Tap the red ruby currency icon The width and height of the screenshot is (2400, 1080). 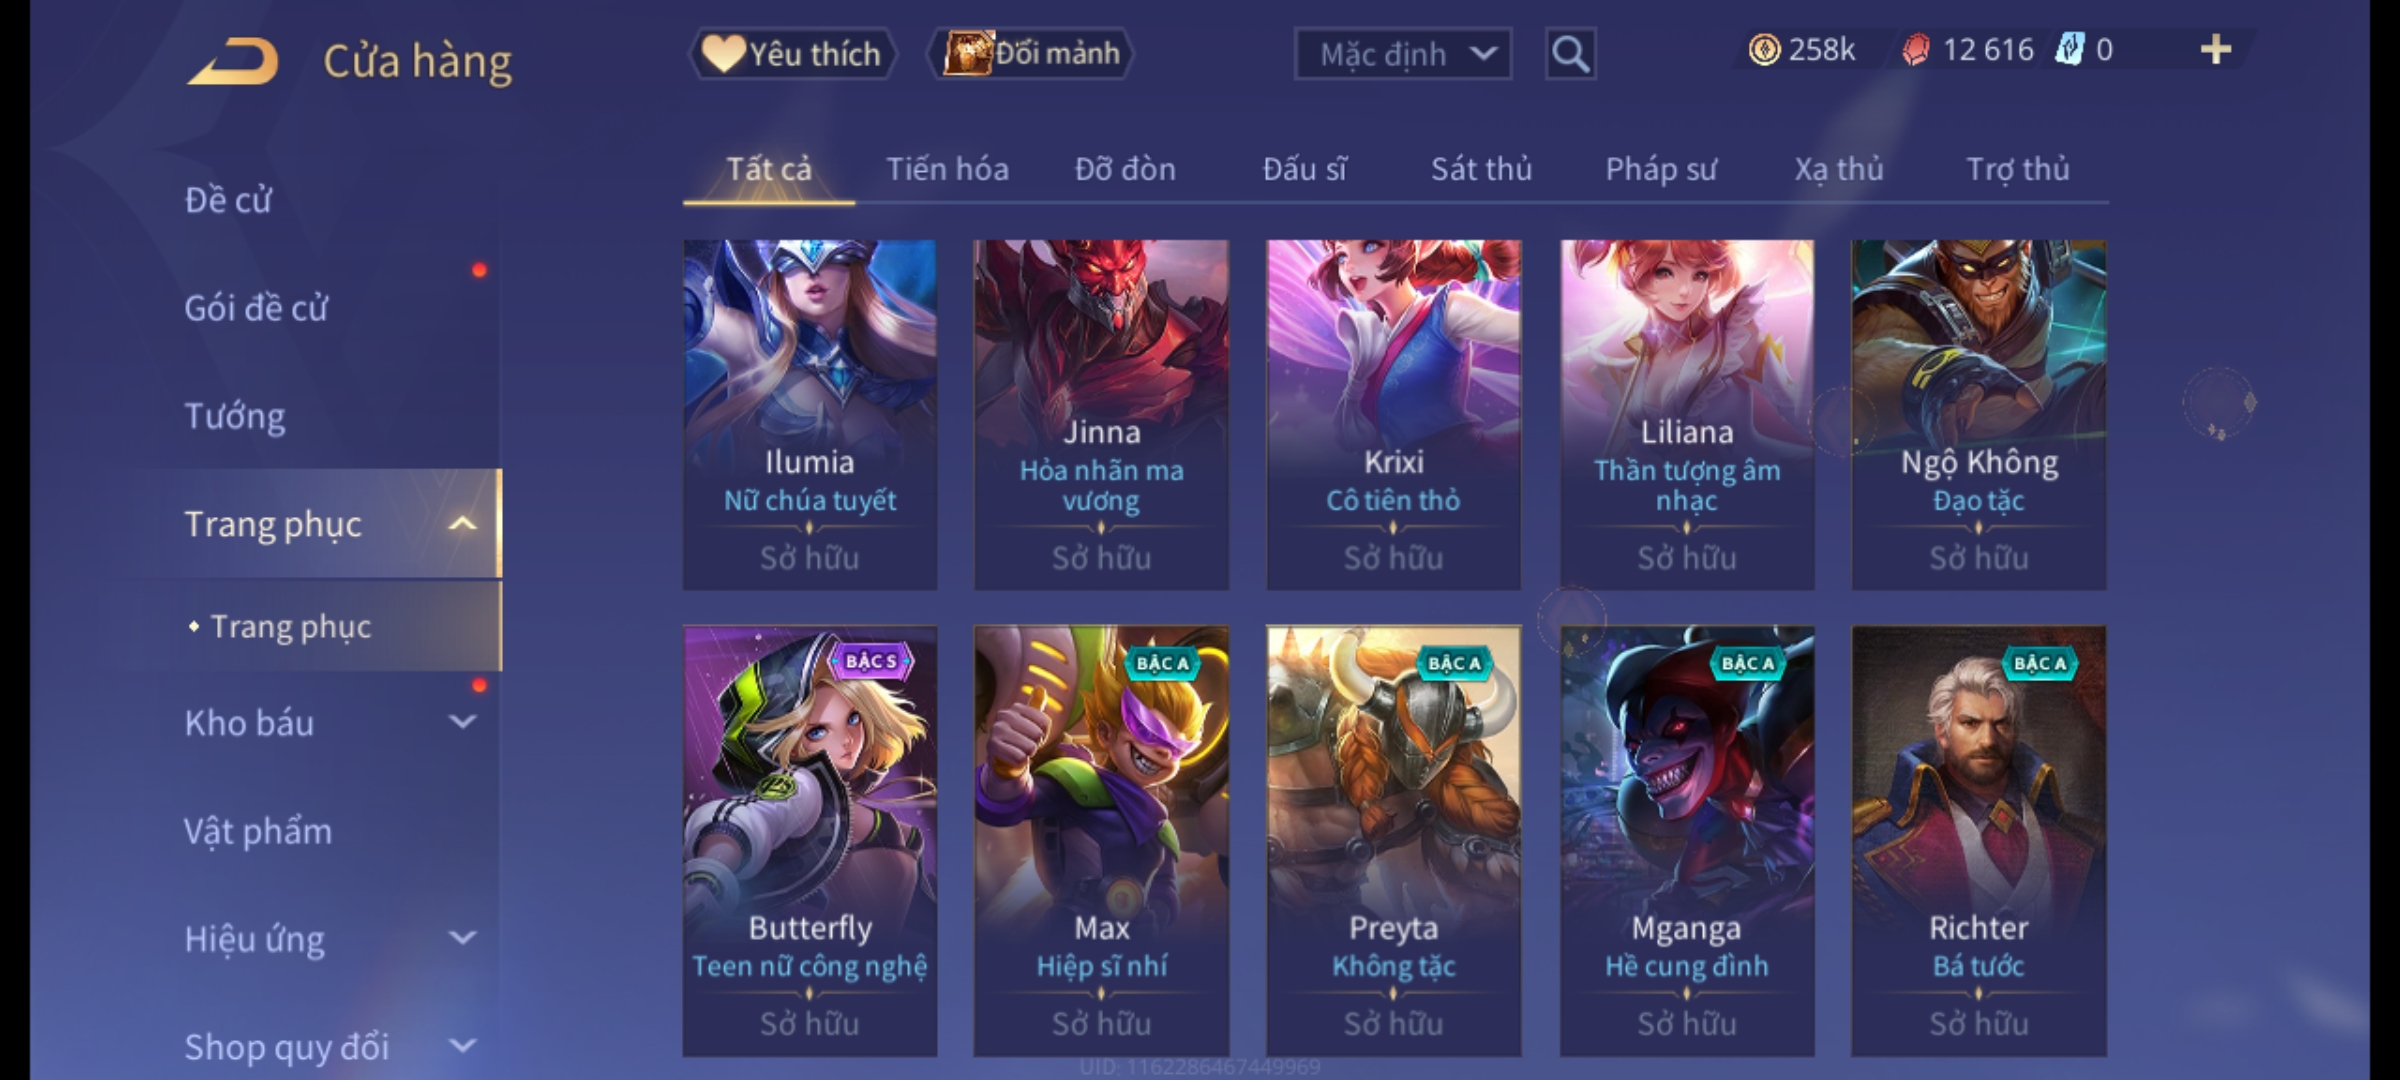[1915, 49]
